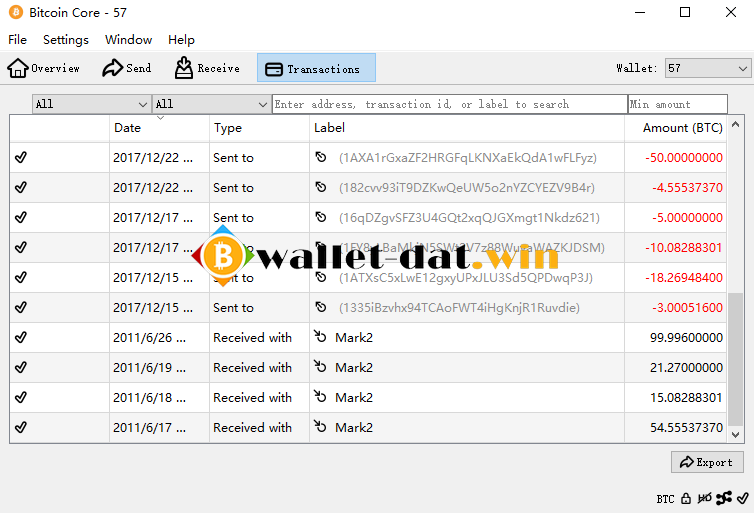Click the confirmed checkmark of -18.26948400 transaction
The image size is (754, 513).
click(21, 277)
